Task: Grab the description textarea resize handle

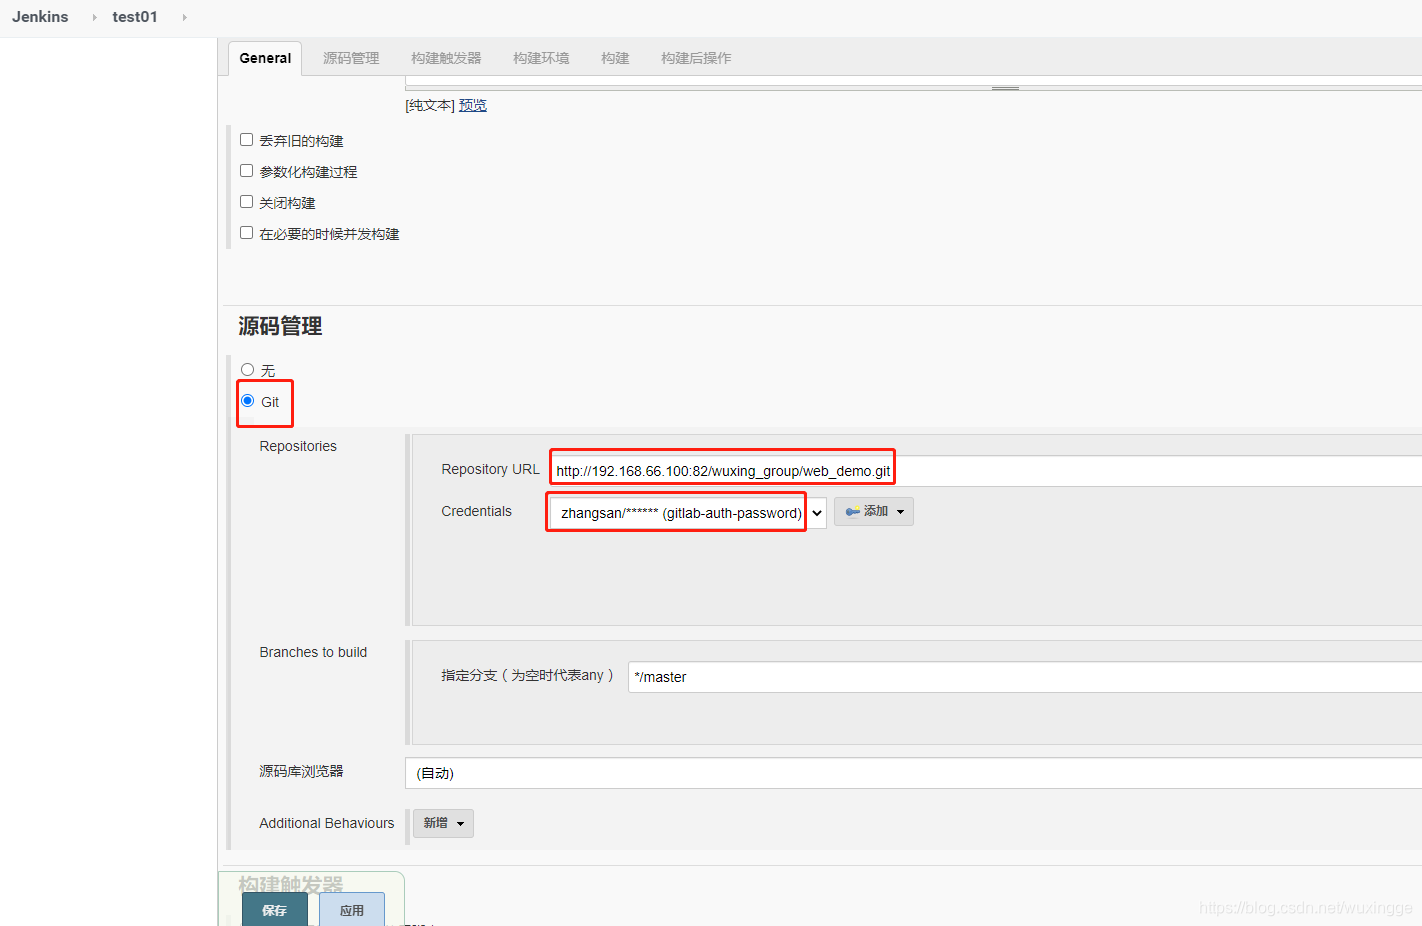Action: coord(1005,88)
